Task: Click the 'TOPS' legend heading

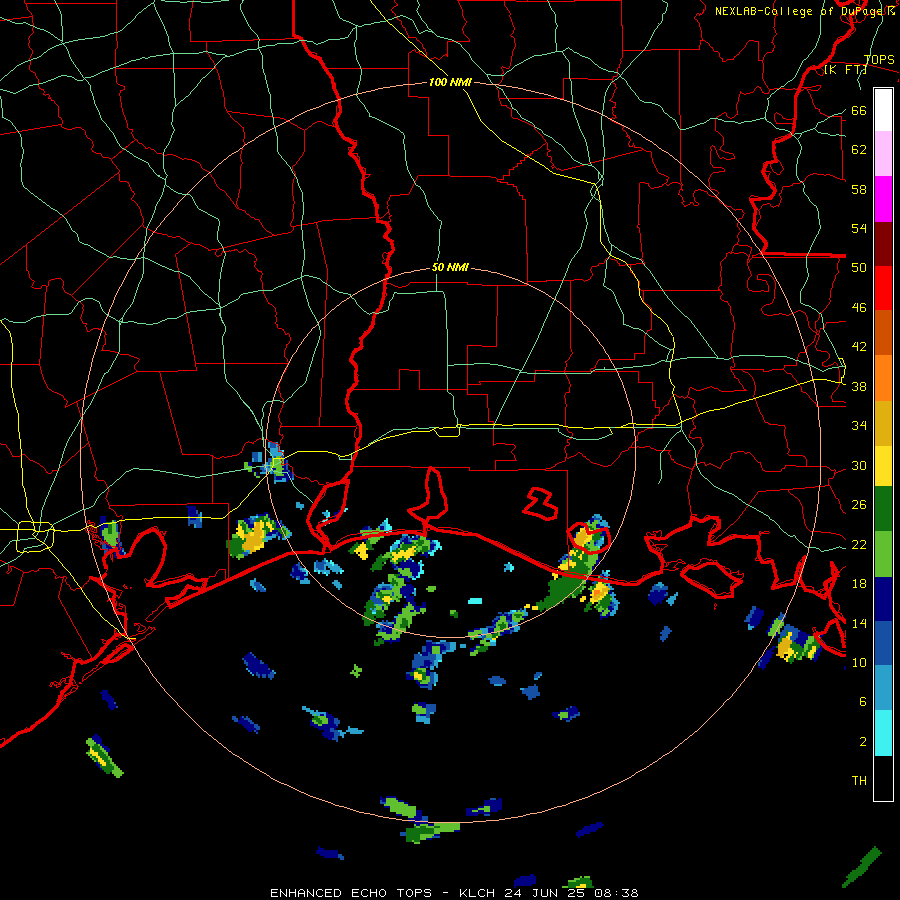Action: pyautogui.click(x=879, y=60)
